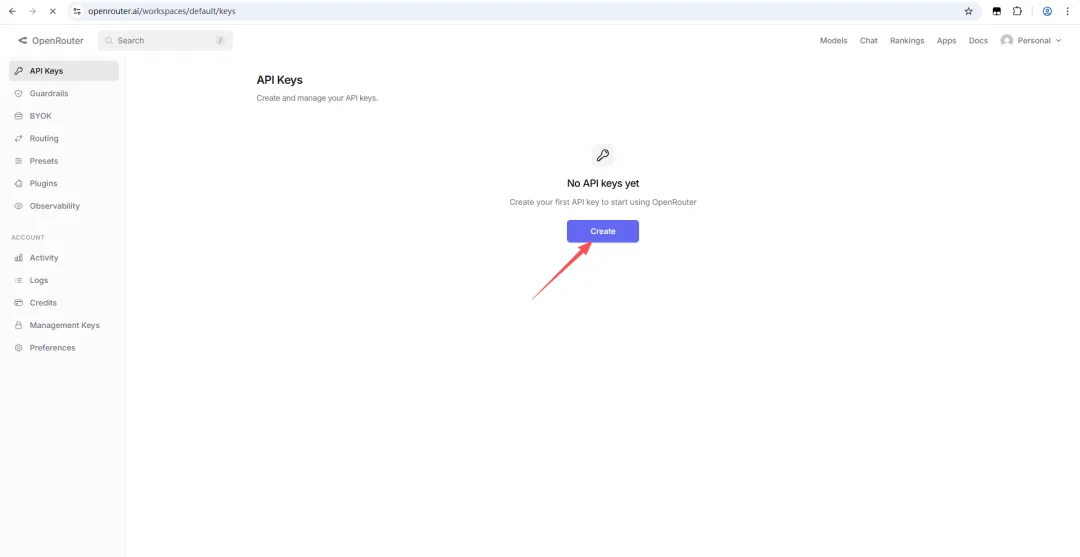Open Models in top navigation
The height and width of the screenshot is (557, 1080).
pos(833,41)
